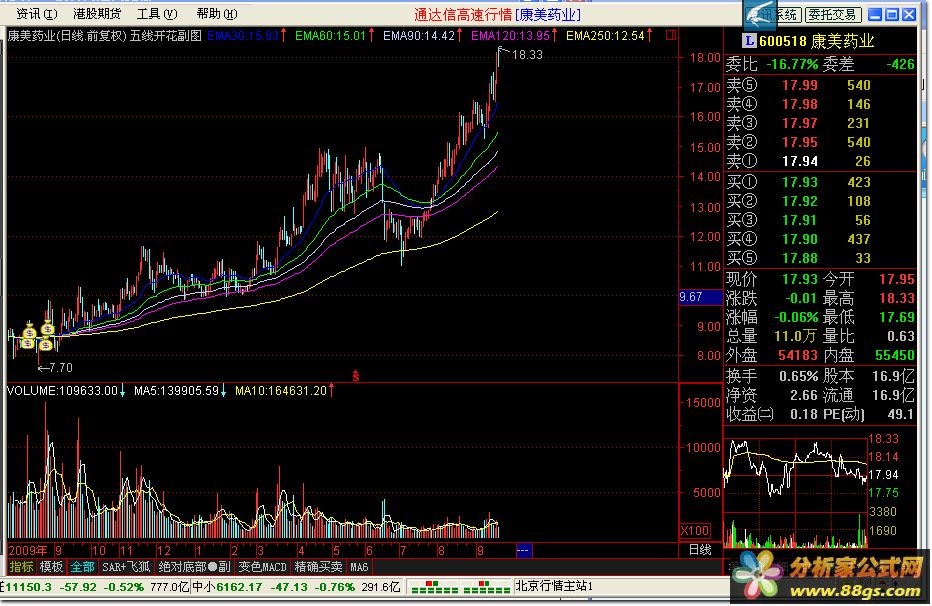Viewport: 932px width, 606px height.
Task: Click the lower-right money bag signal icon
Action: (x=46, y=344)
